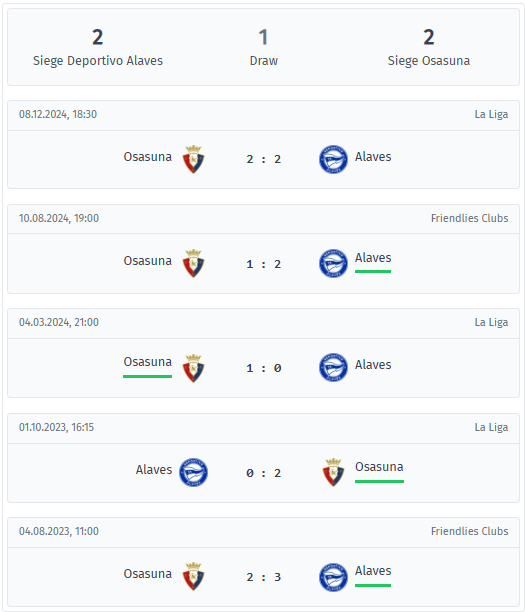Click underlined Osasuna winner name 04.03.2024
This screenshot has height=612, width=525.
pos(148,362)
